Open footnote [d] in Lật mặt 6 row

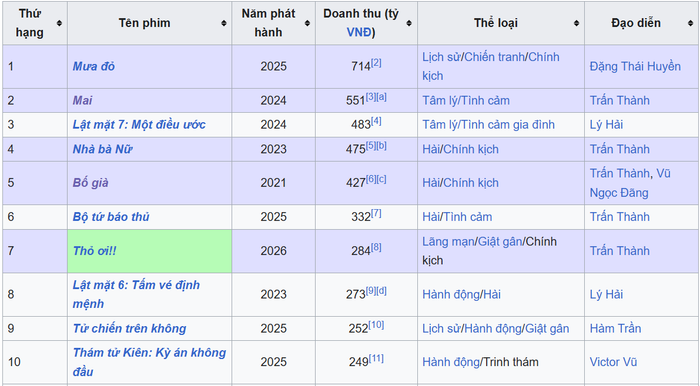tap(382, 291)
